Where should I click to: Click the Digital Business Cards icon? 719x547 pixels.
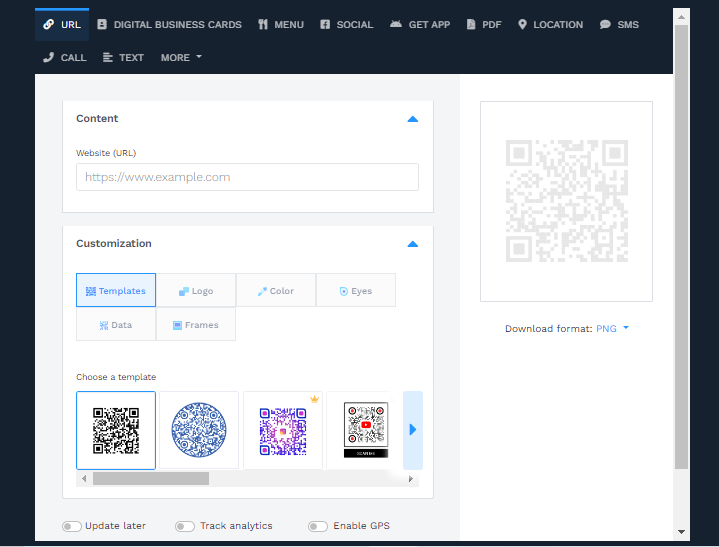102,24
